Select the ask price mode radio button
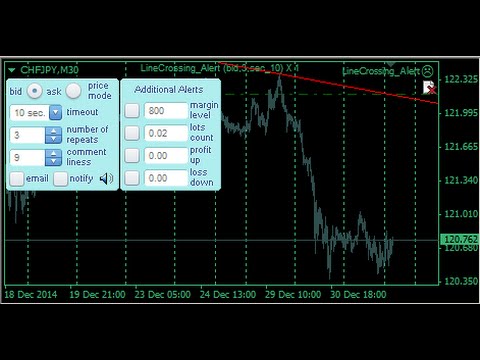 73,91
